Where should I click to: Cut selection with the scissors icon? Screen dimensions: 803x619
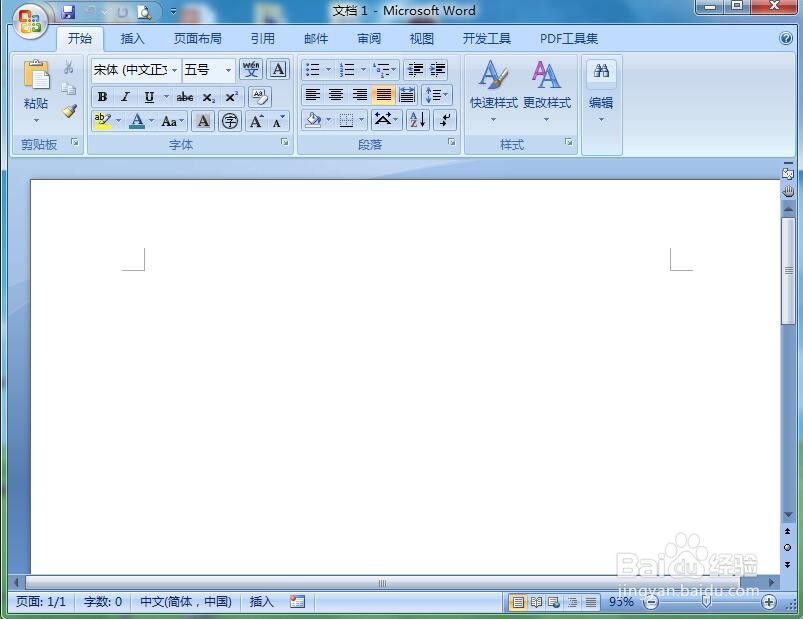point(69,67)
